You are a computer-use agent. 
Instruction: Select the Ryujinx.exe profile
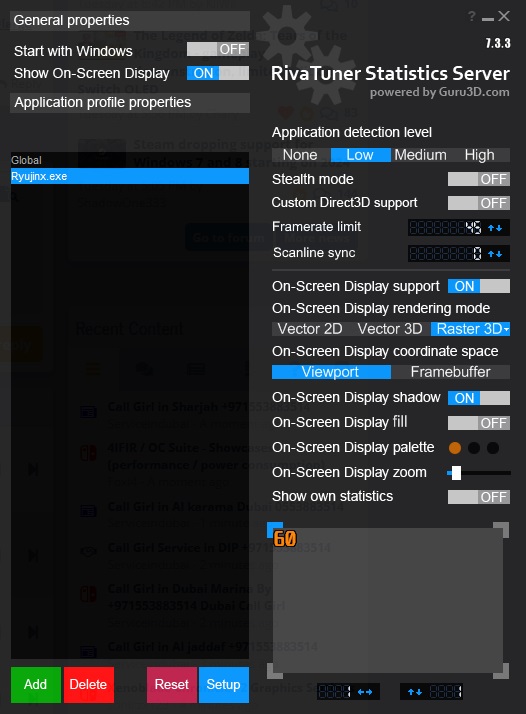coord(130,176)
